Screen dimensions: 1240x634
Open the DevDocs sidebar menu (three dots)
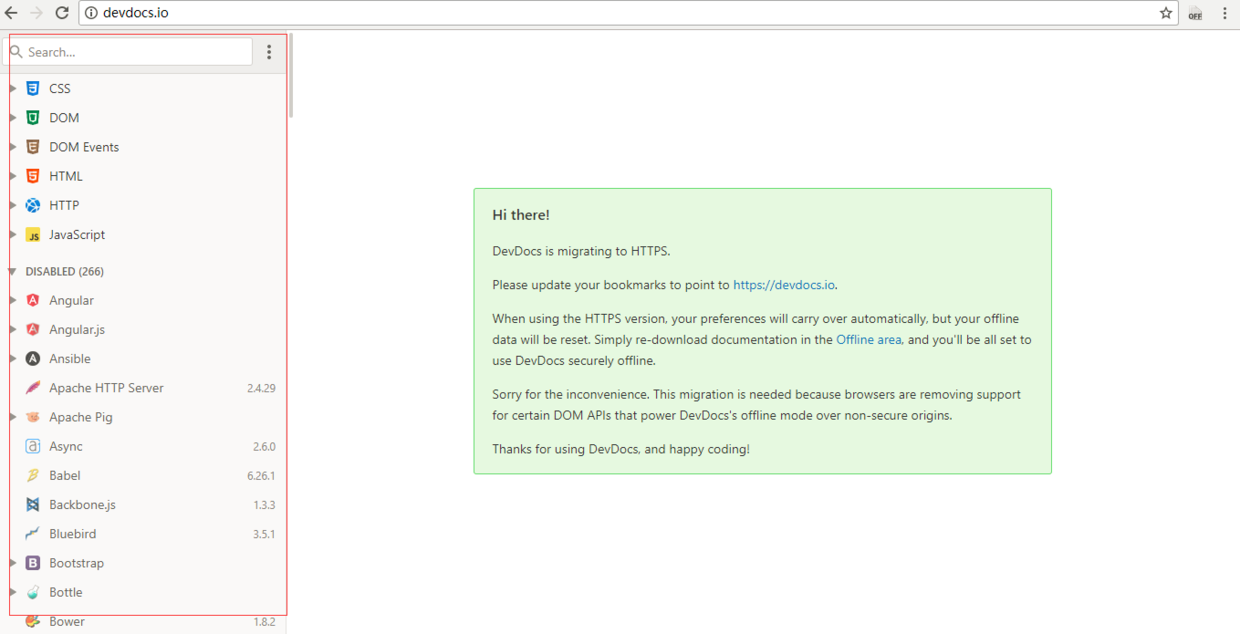[269, 52]
